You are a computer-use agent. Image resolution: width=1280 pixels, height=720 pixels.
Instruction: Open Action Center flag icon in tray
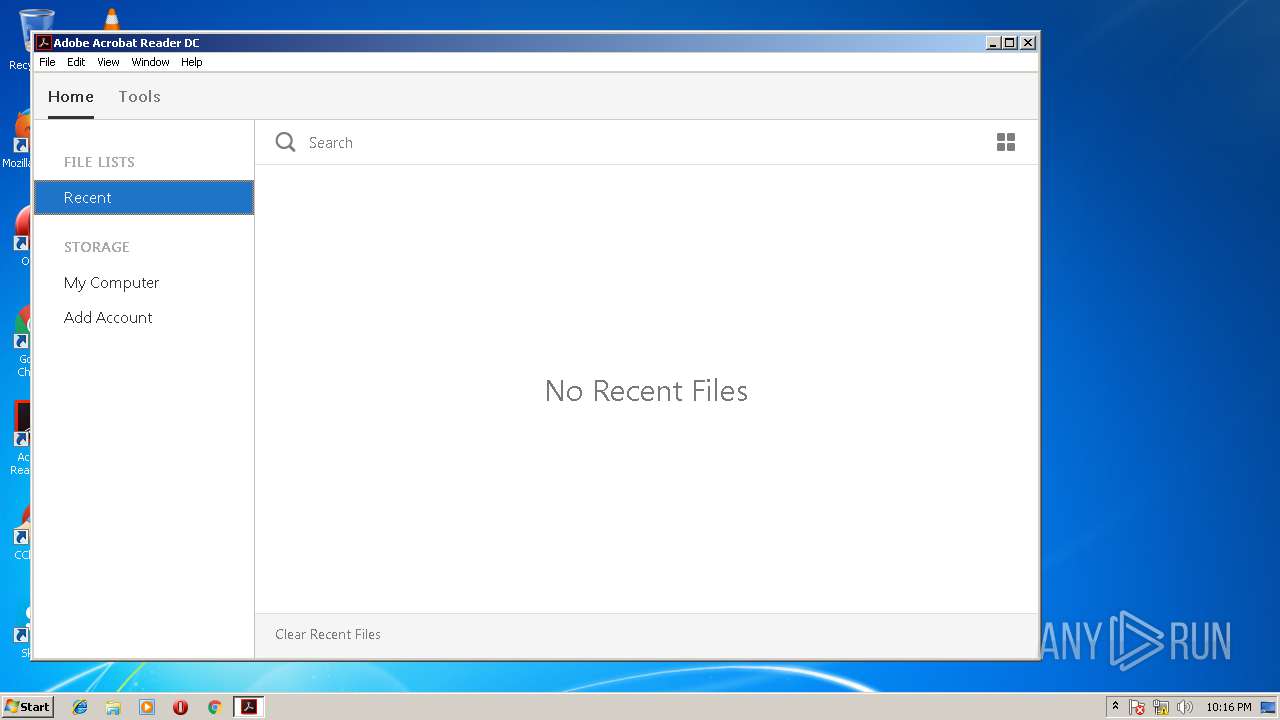pyautogui.click(x=1137, y=707)
